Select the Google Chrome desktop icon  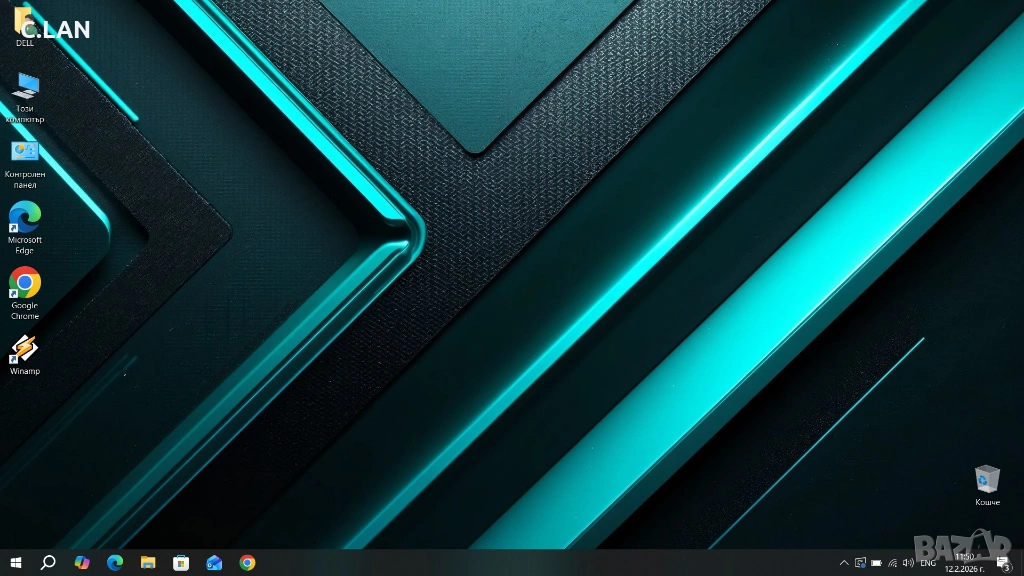[24, 284]
